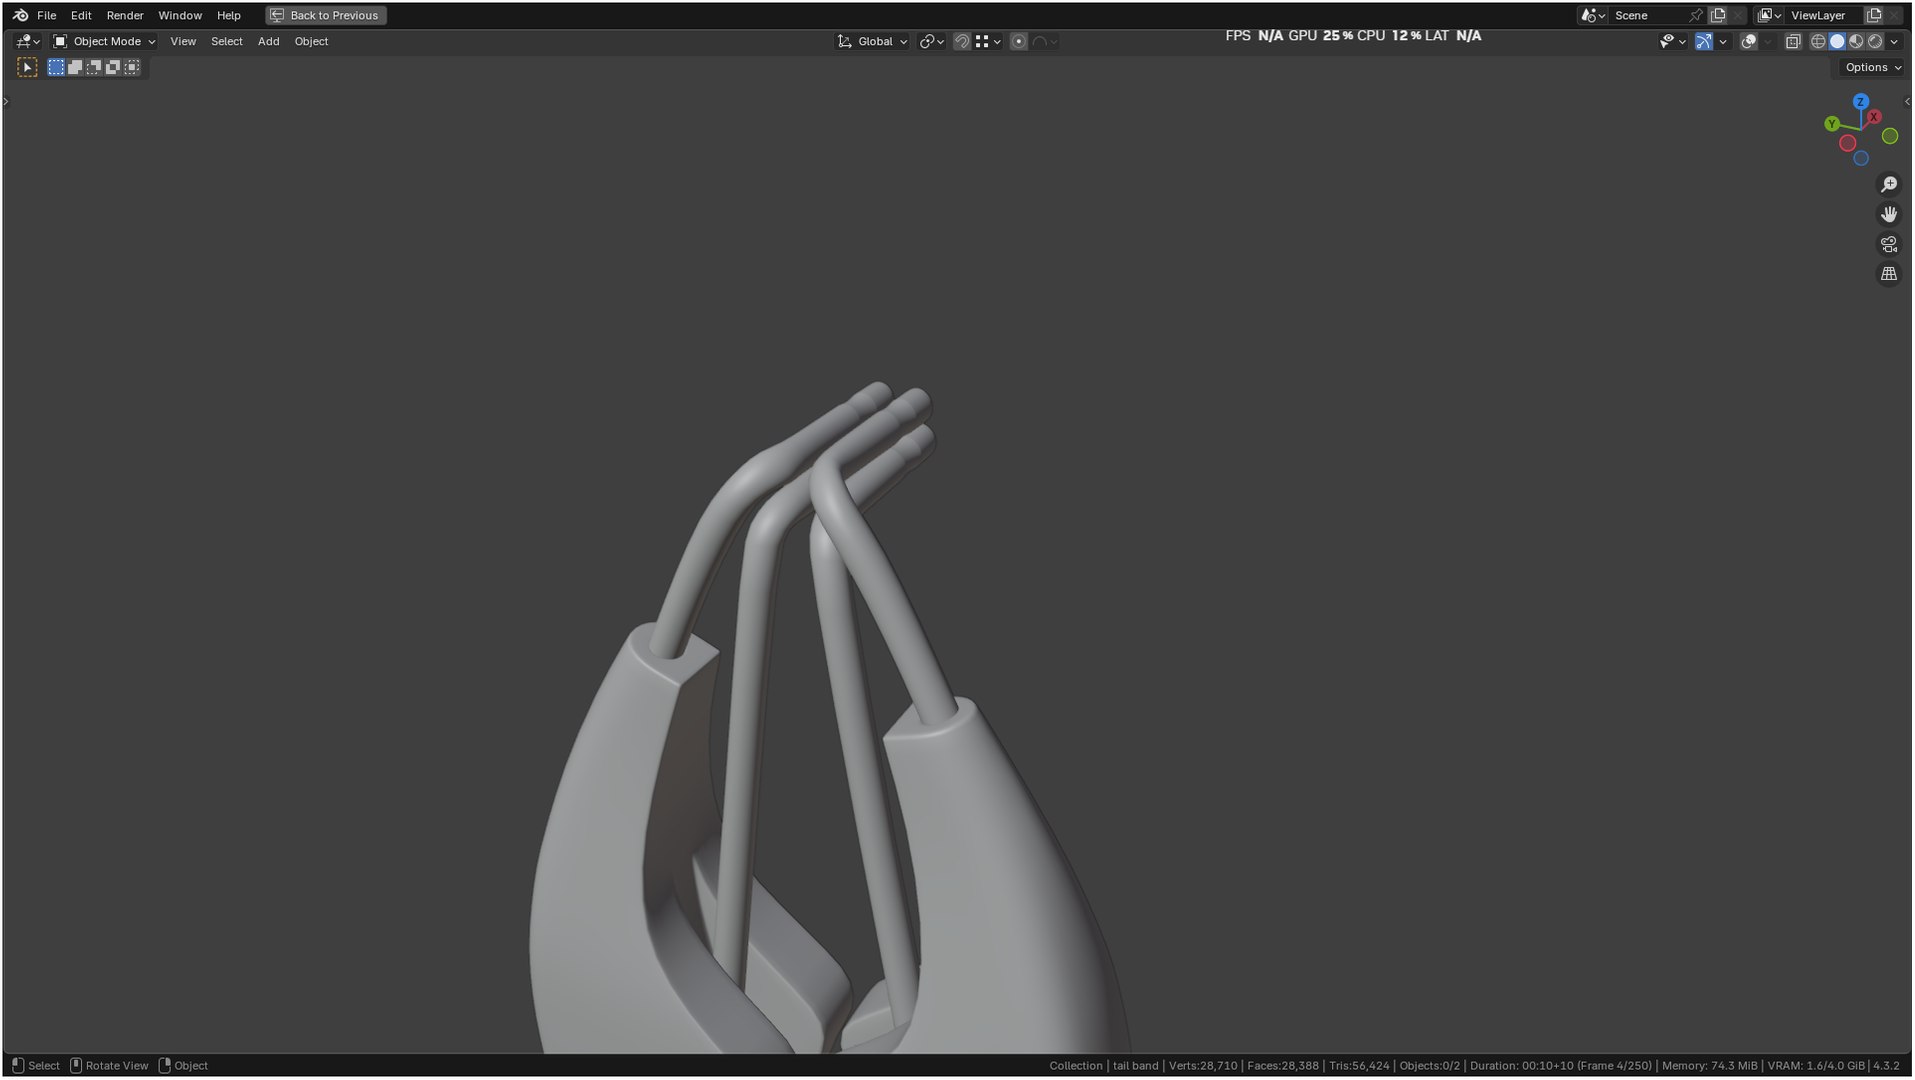Image resolution: width=1915 pixels, height=1080 pixels.
Task: Open the viewport View menu
Action: tap(183, 41)
